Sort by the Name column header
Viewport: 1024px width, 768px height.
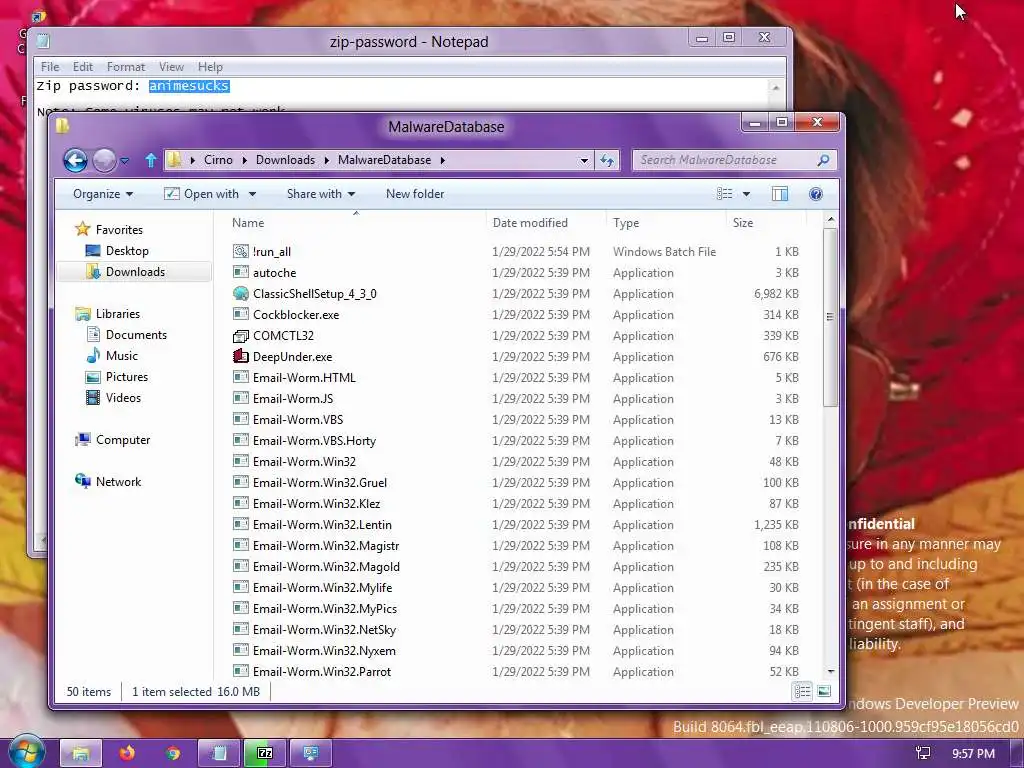point(248,223)
